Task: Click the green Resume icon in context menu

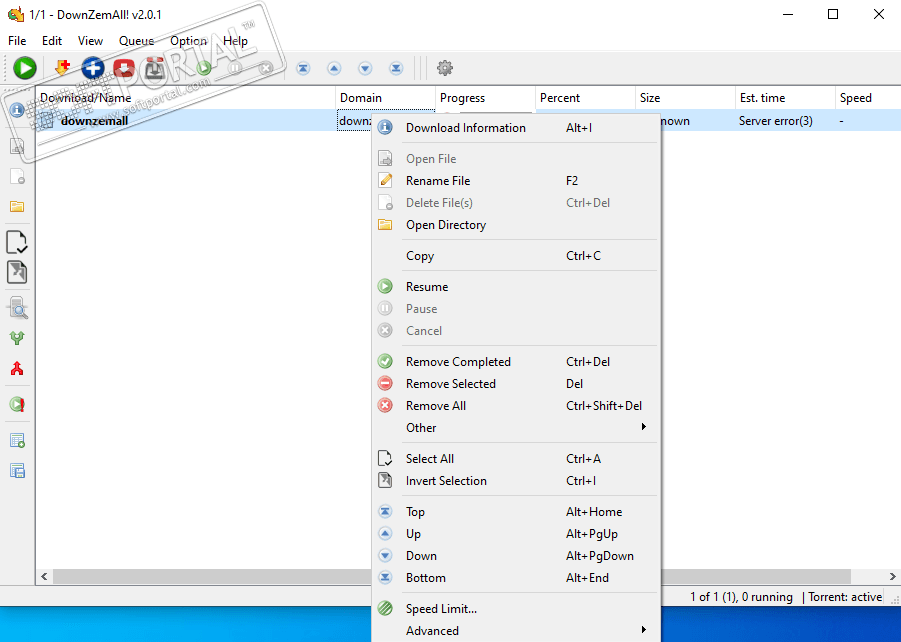Action: pos(385,286)
